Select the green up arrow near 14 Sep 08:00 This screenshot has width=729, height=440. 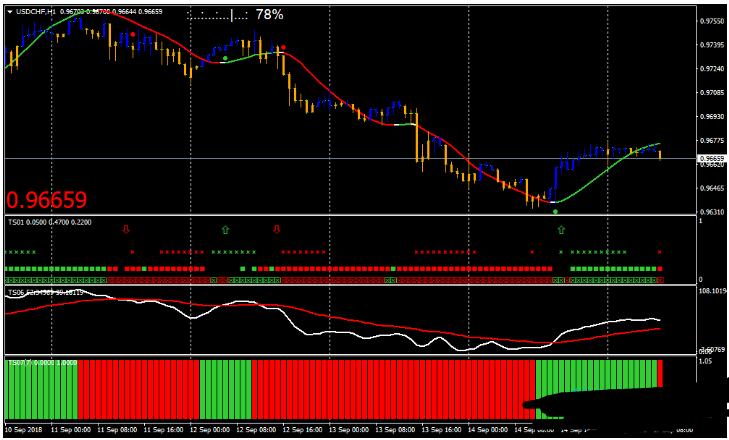(x=561, y=229)
